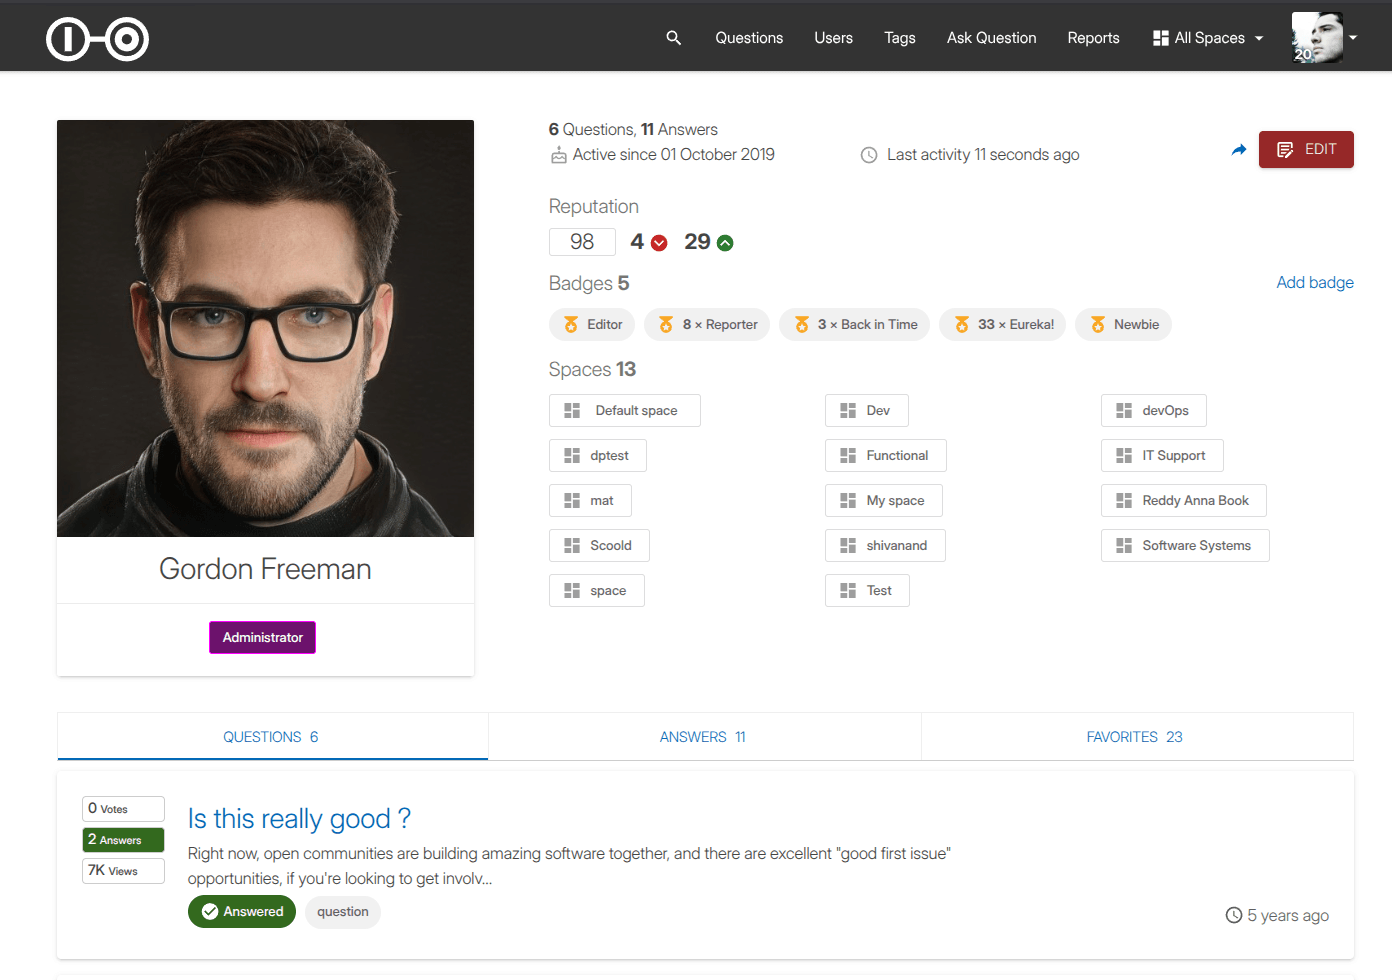Open the Default space button
The image size is (1392, 980).
pyautogui.click(x=625, y=411)
